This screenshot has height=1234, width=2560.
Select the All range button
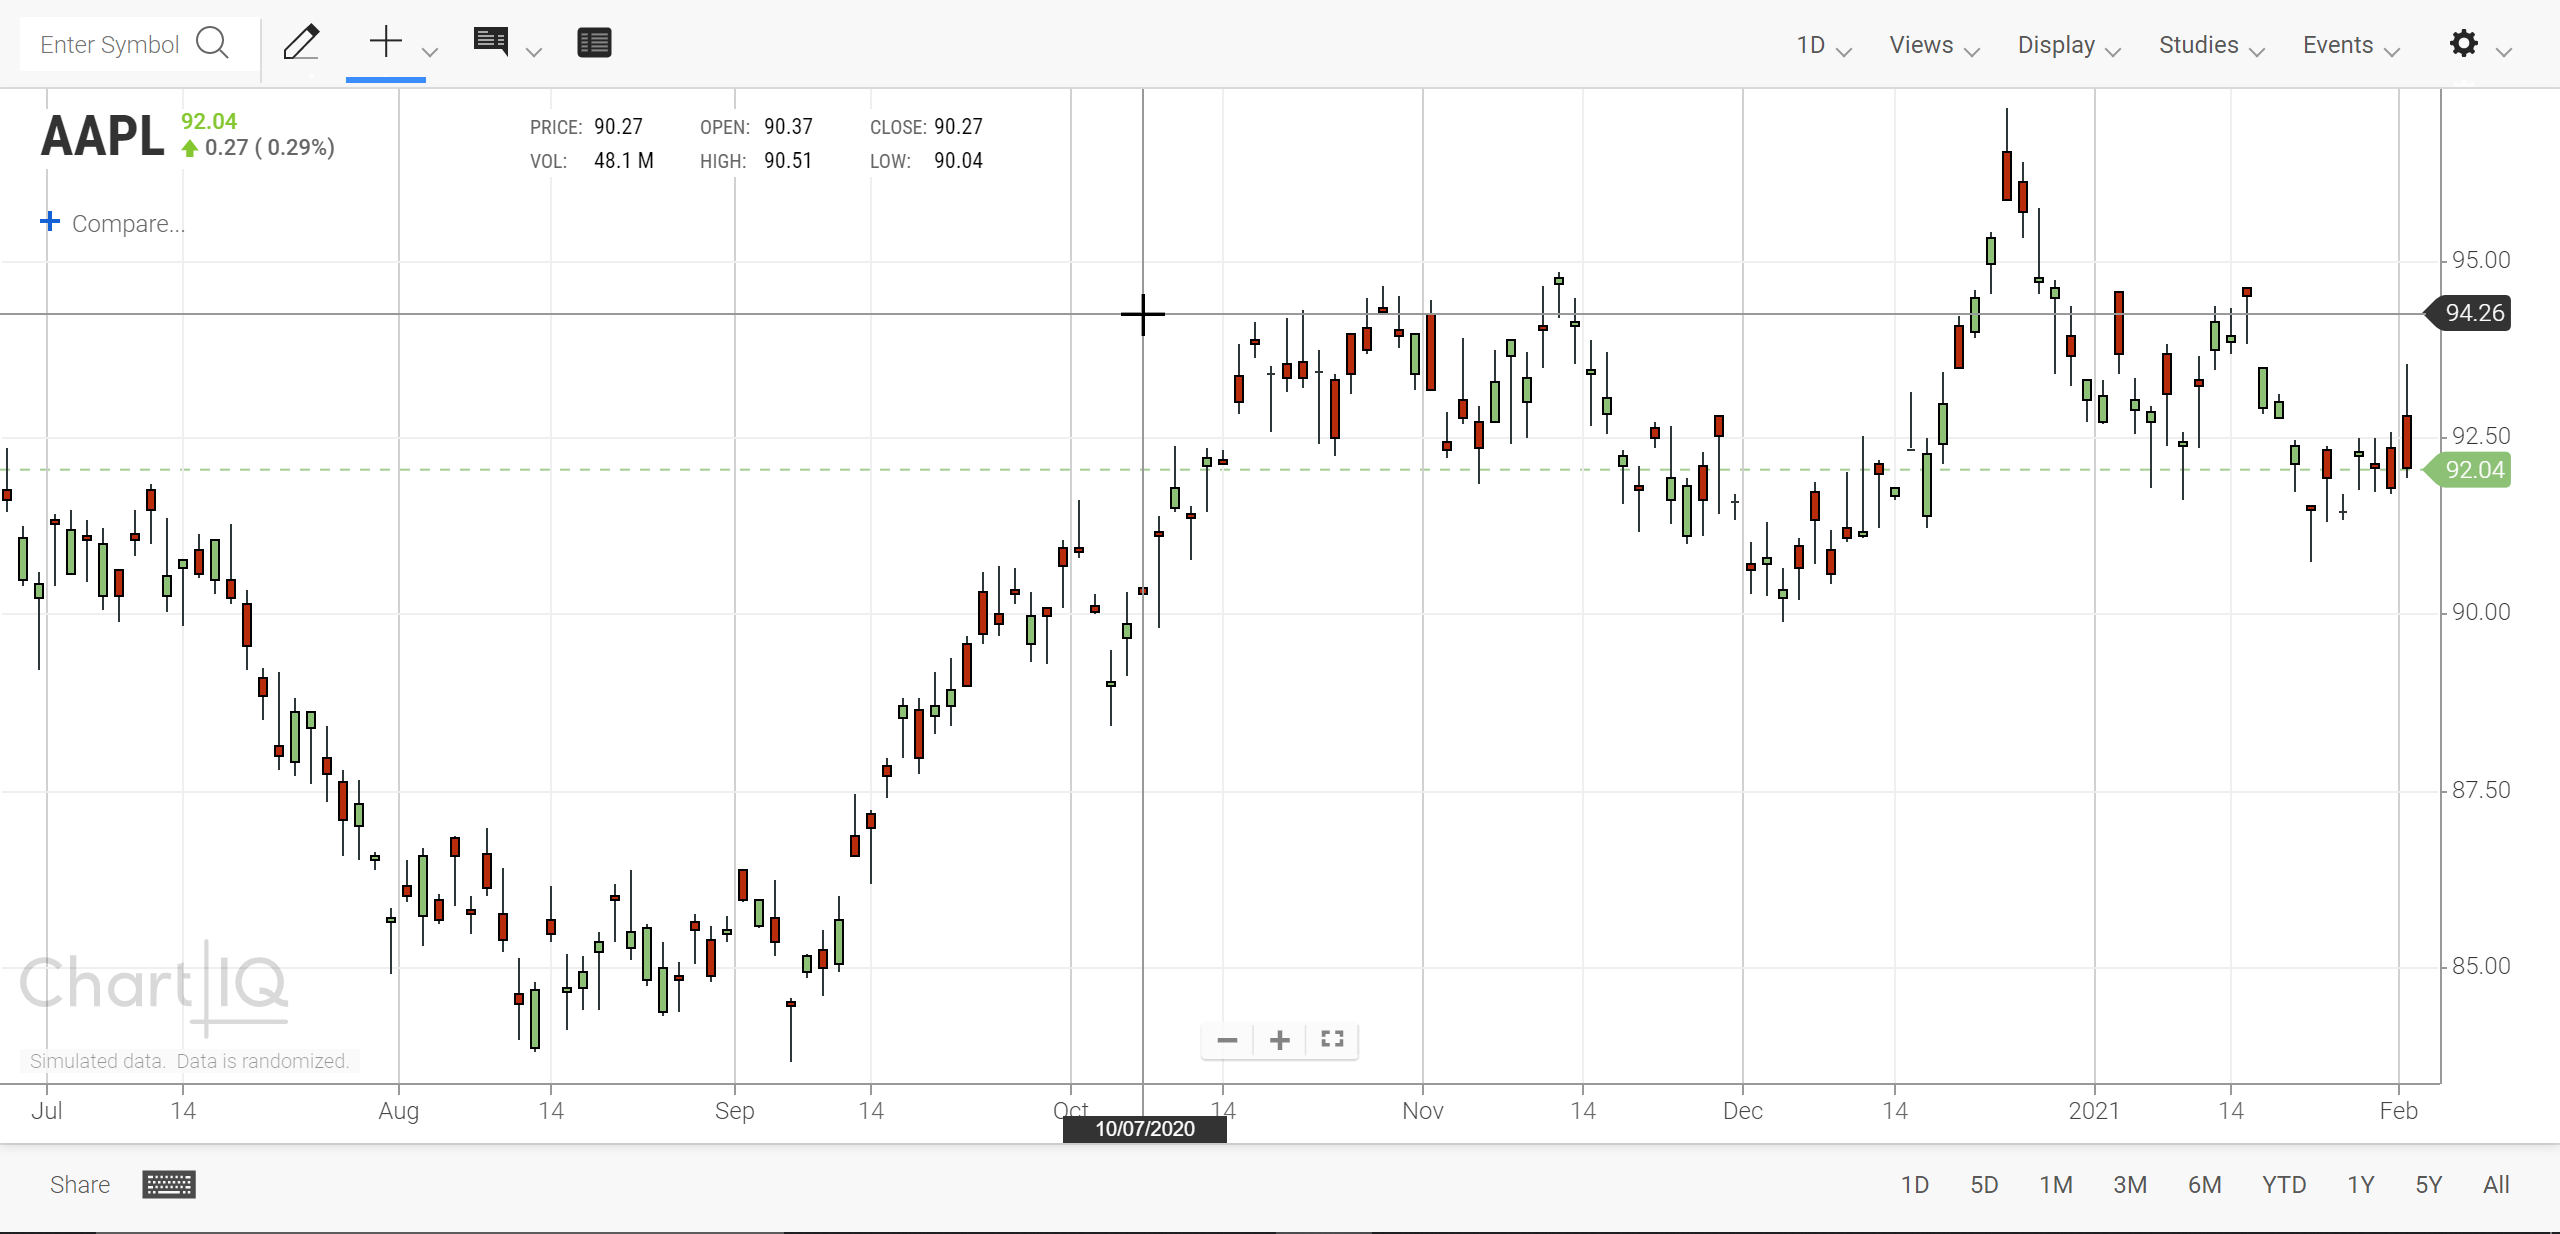click(x=2496, y=1185)
